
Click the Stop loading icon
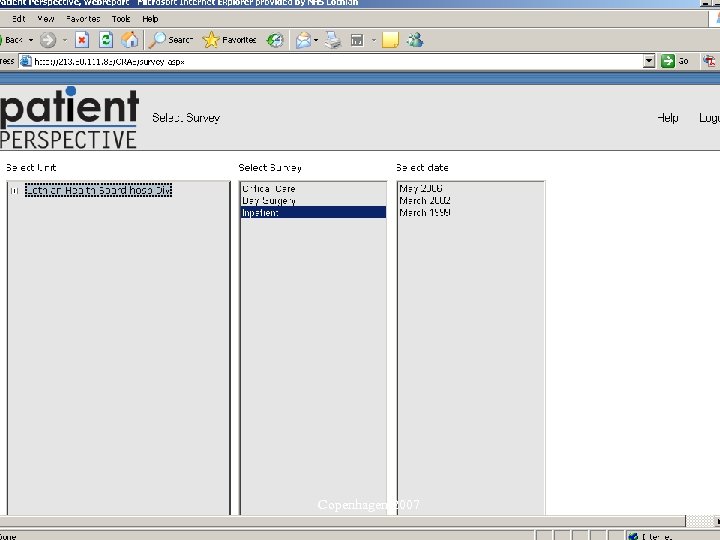(82, 40)
